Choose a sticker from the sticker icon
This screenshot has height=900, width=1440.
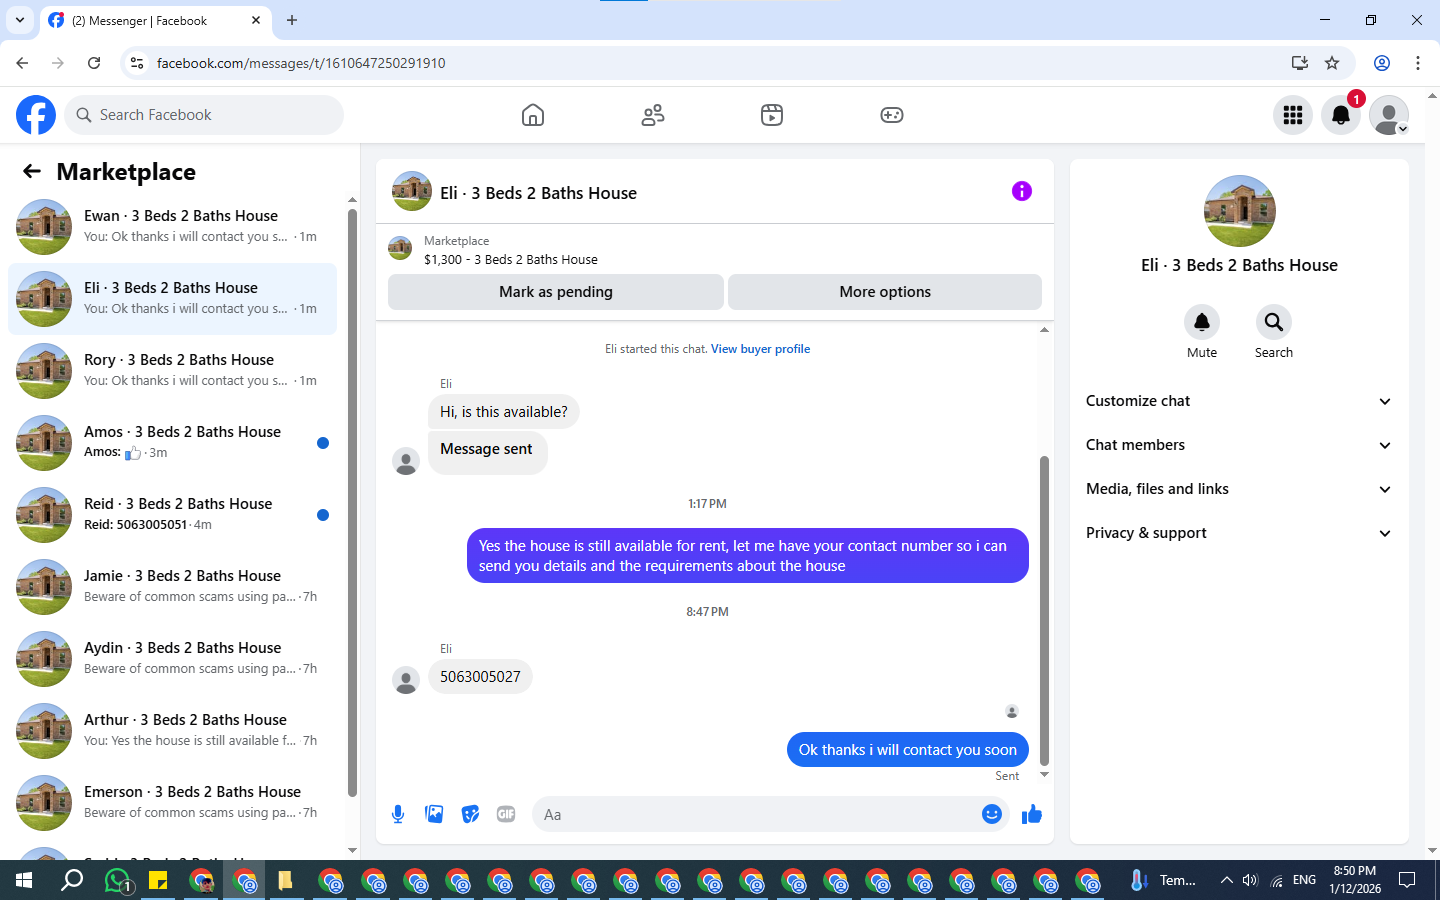[470, 814]
